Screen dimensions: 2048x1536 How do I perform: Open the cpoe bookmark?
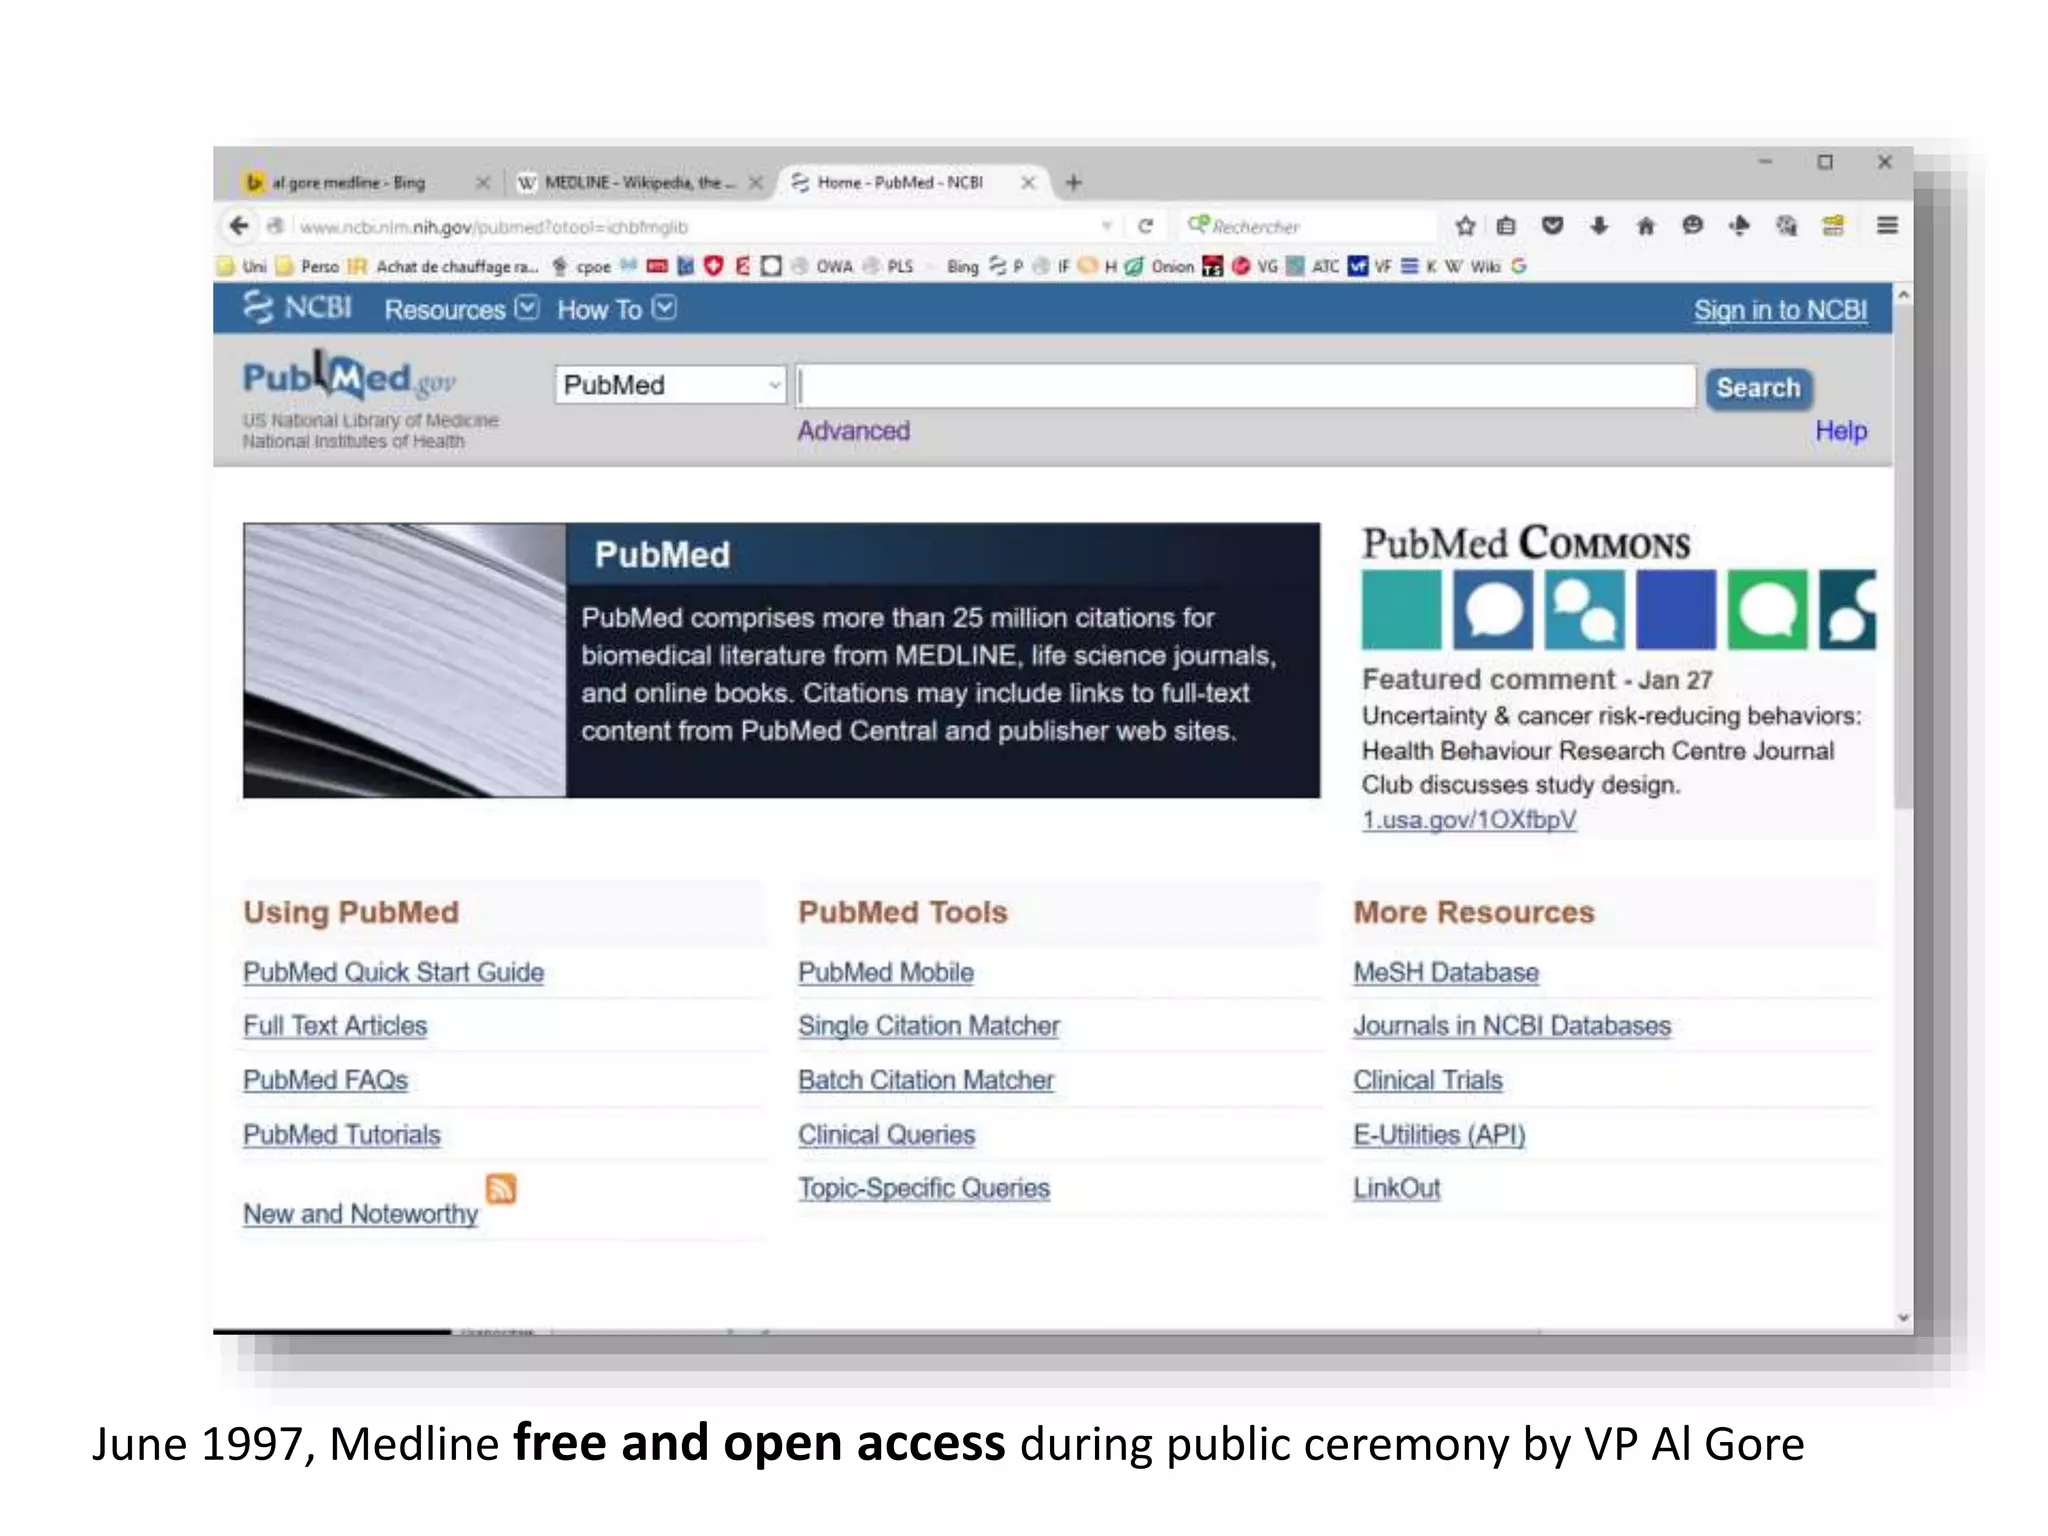tap(582, 266)
